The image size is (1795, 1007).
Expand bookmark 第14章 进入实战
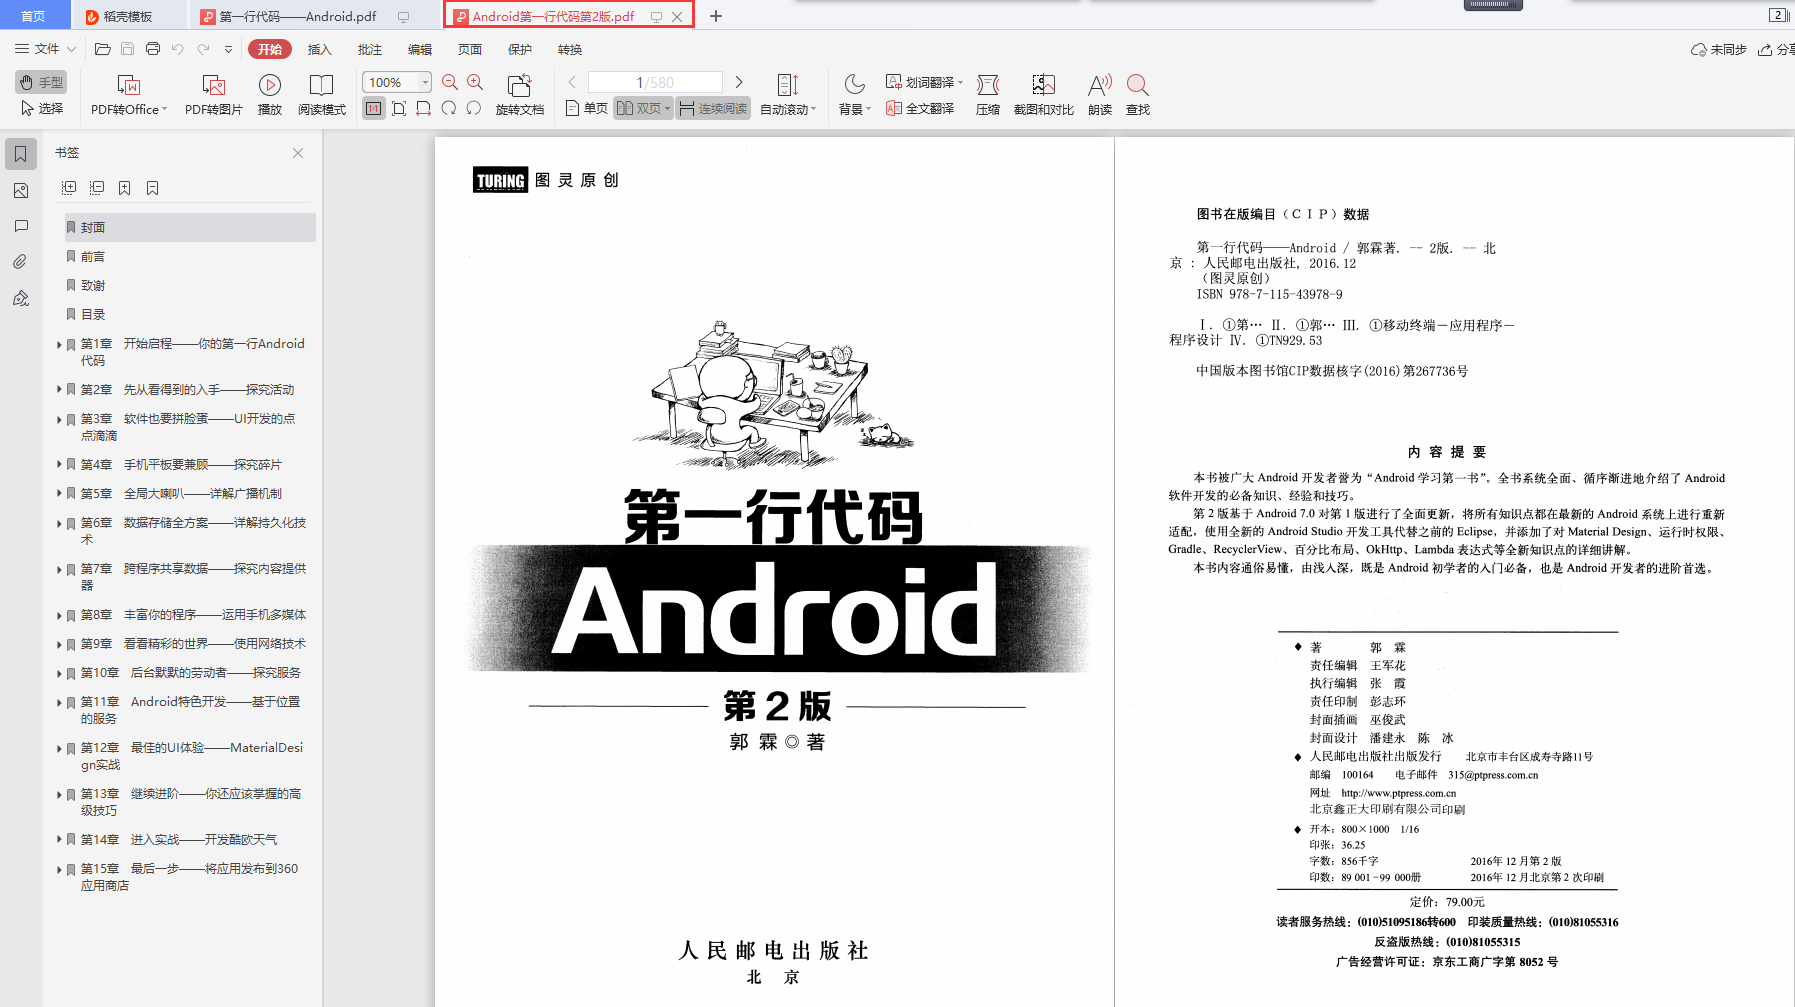pos(60,840)
